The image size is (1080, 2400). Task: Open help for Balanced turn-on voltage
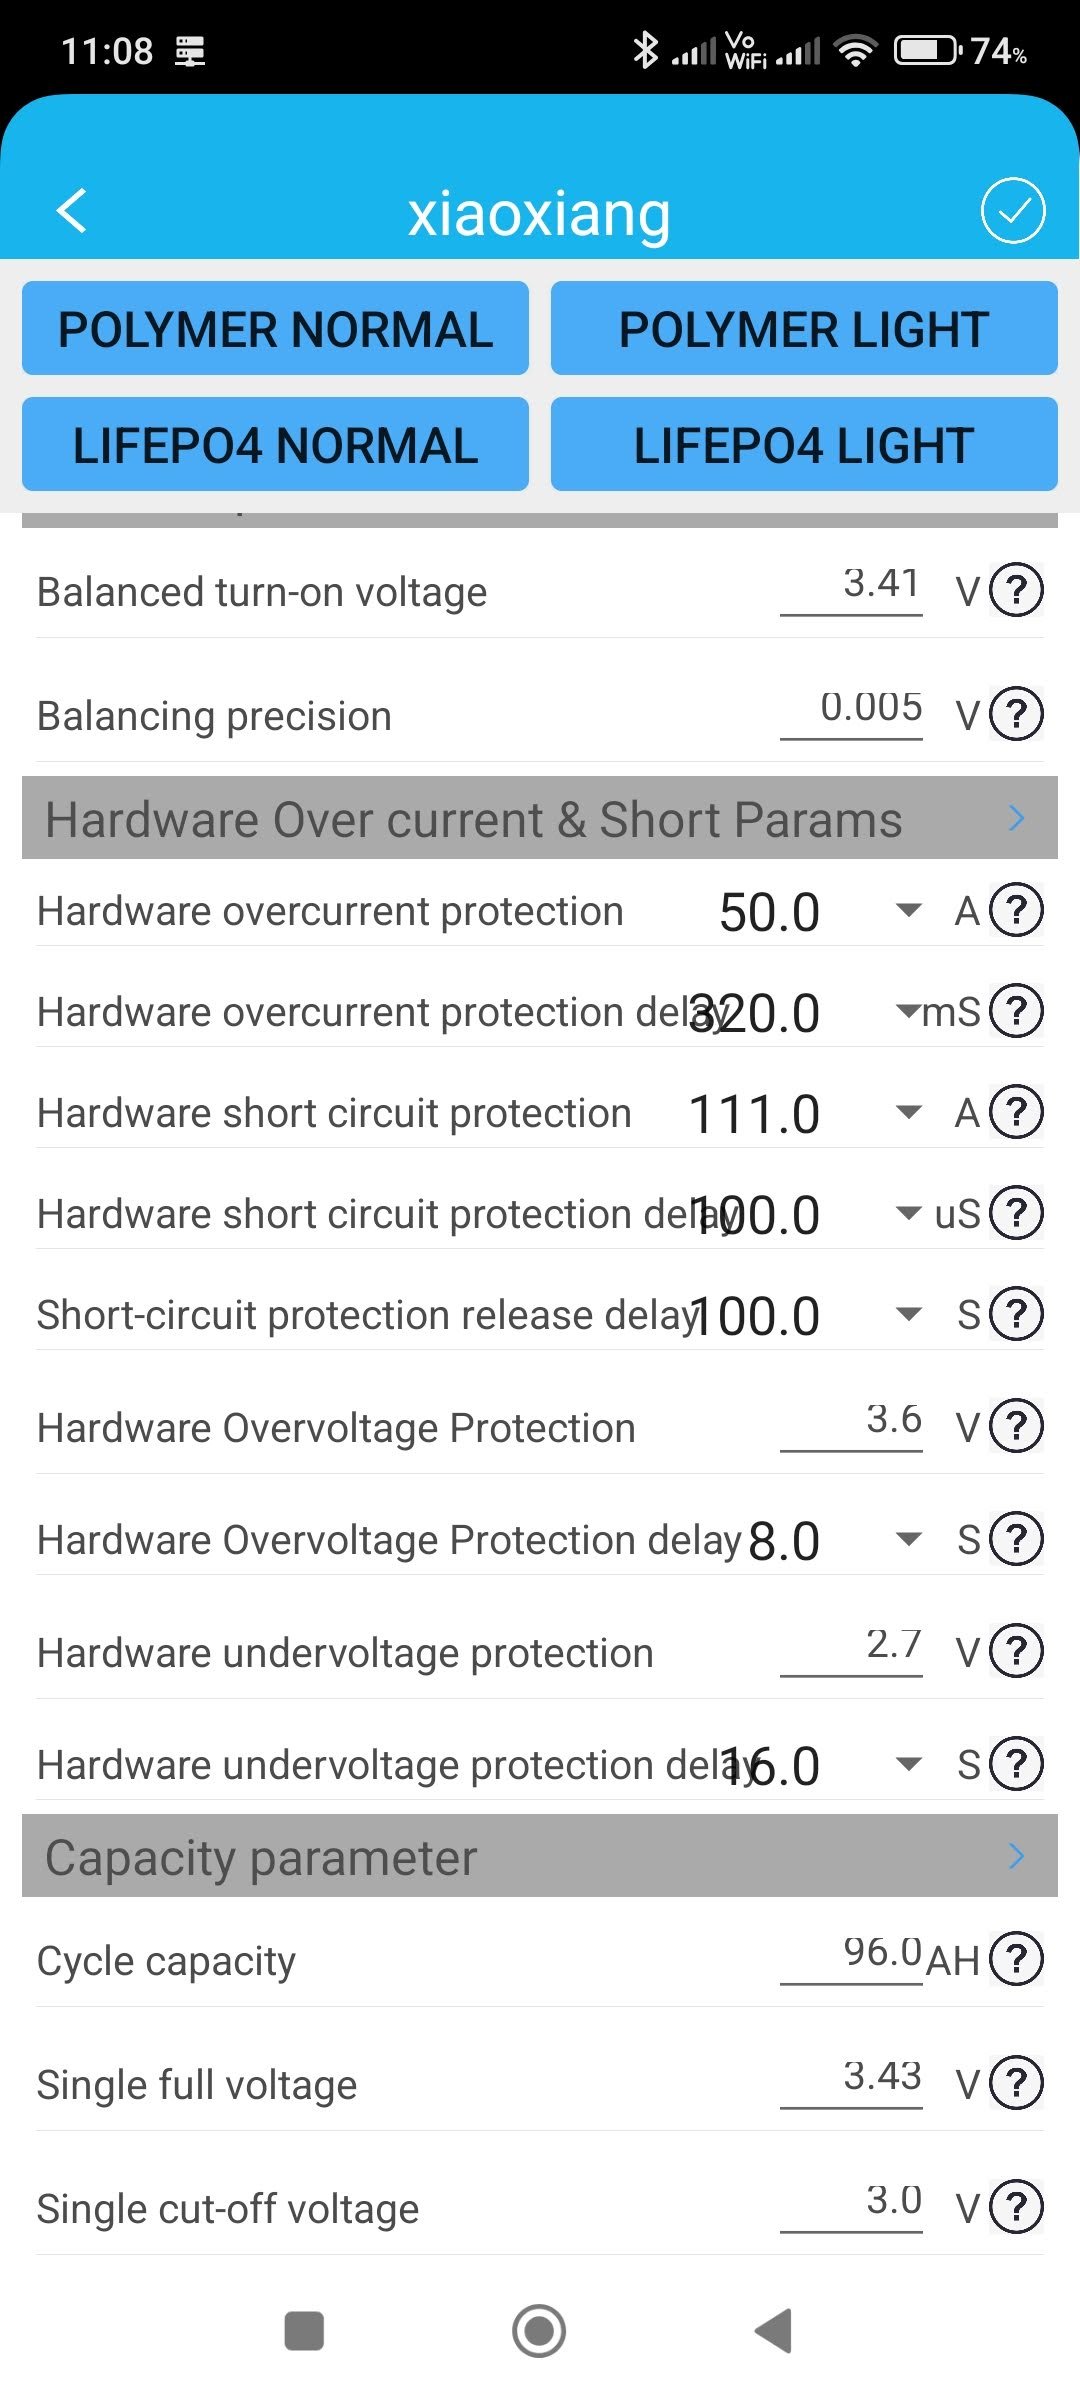1016,590
